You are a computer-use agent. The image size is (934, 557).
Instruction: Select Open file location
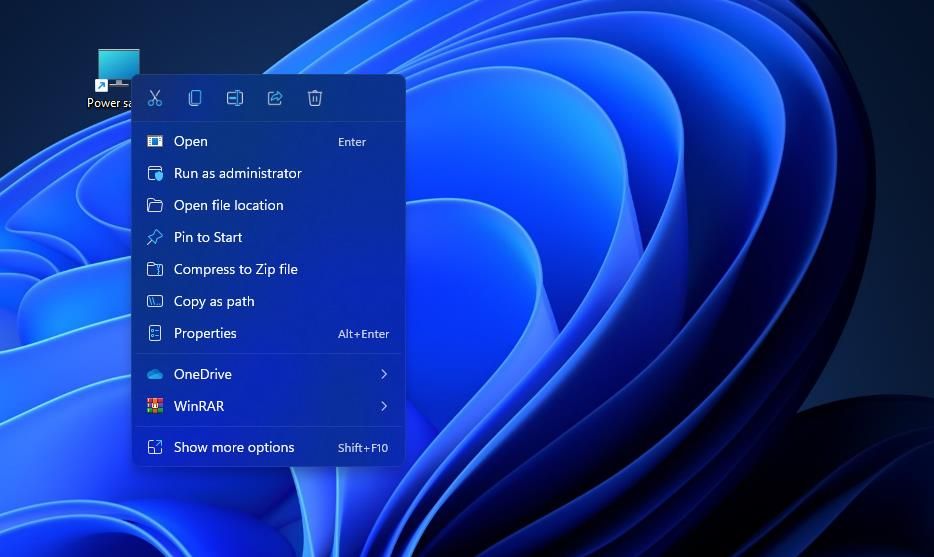268,206
